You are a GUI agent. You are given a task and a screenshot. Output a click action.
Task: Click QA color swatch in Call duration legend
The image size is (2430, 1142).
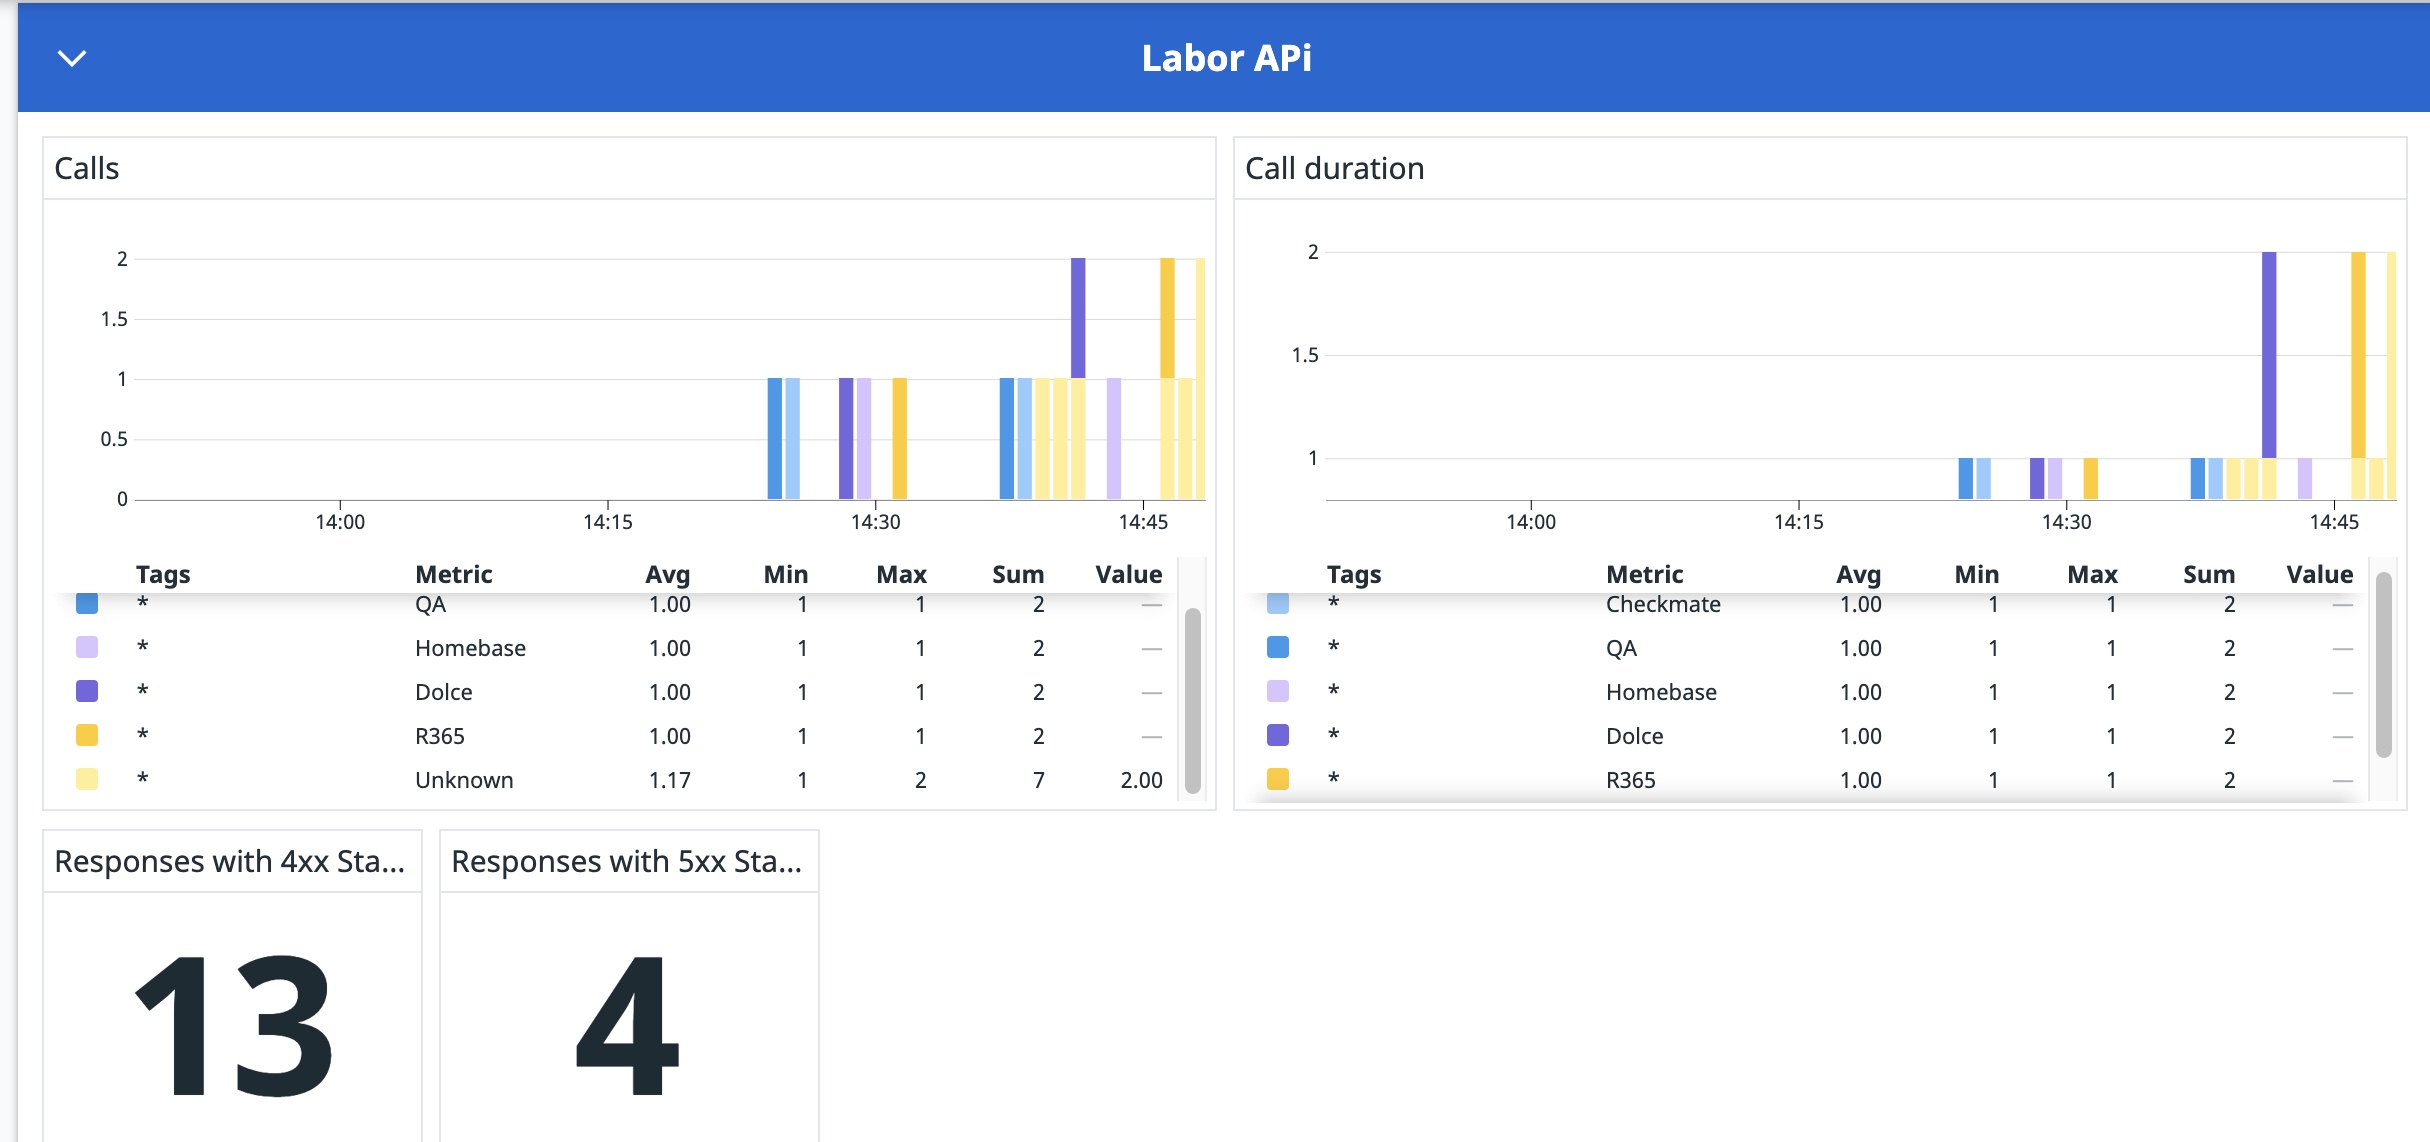pos(1278,647)
